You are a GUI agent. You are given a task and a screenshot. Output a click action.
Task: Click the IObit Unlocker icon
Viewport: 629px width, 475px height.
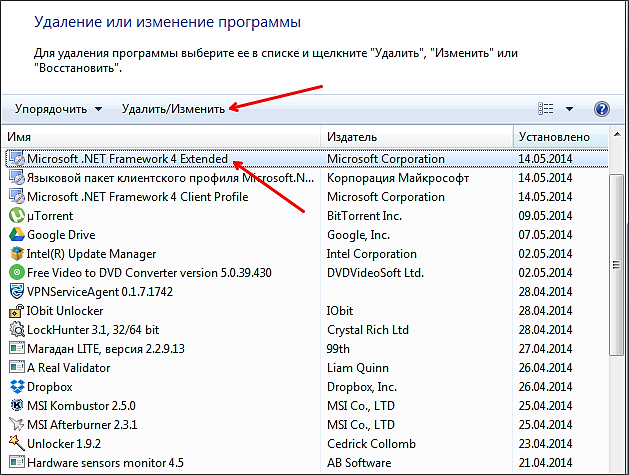16,310
